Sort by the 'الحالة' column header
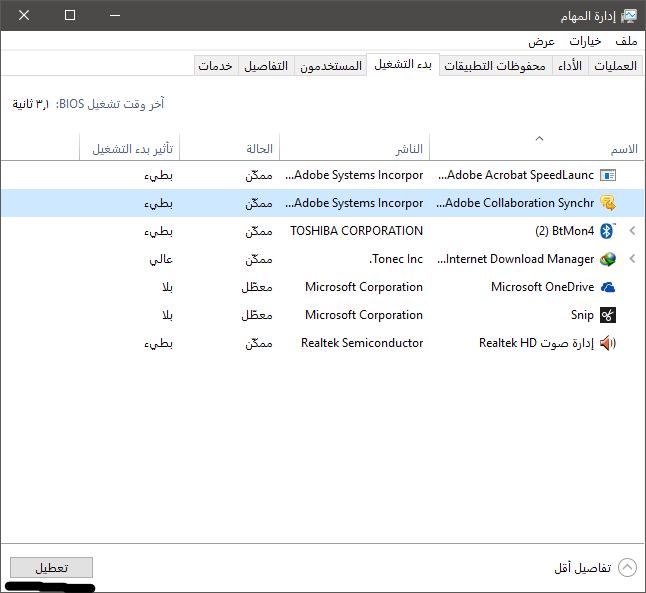Viewport: 646px width, 593px height. point(229,147)
